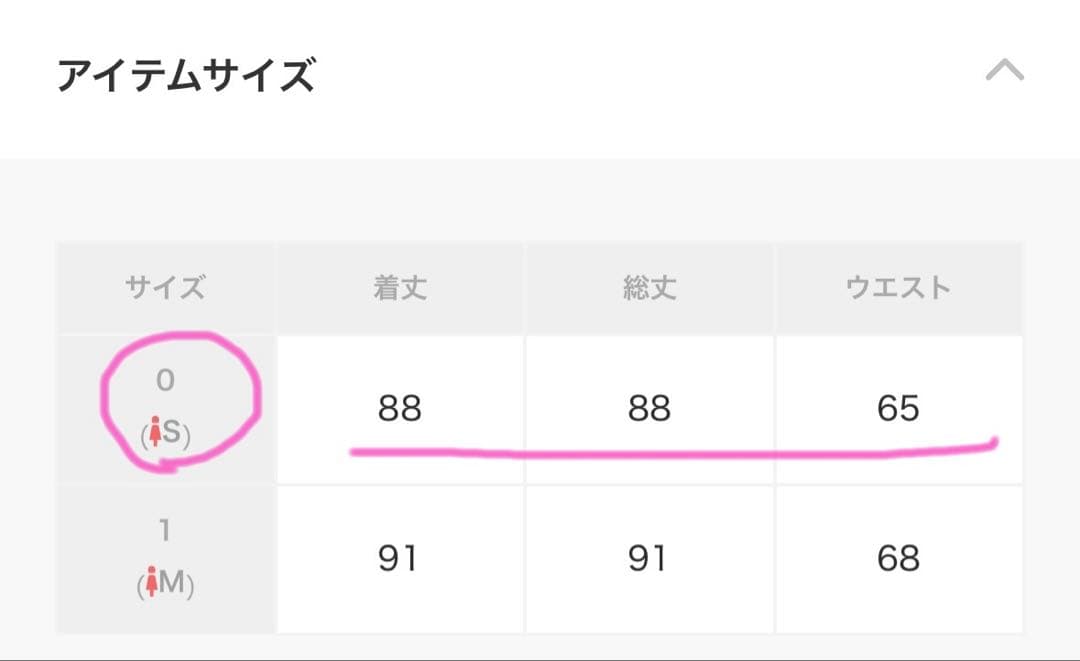Select the size 0 (S) row header

[166, 408]
